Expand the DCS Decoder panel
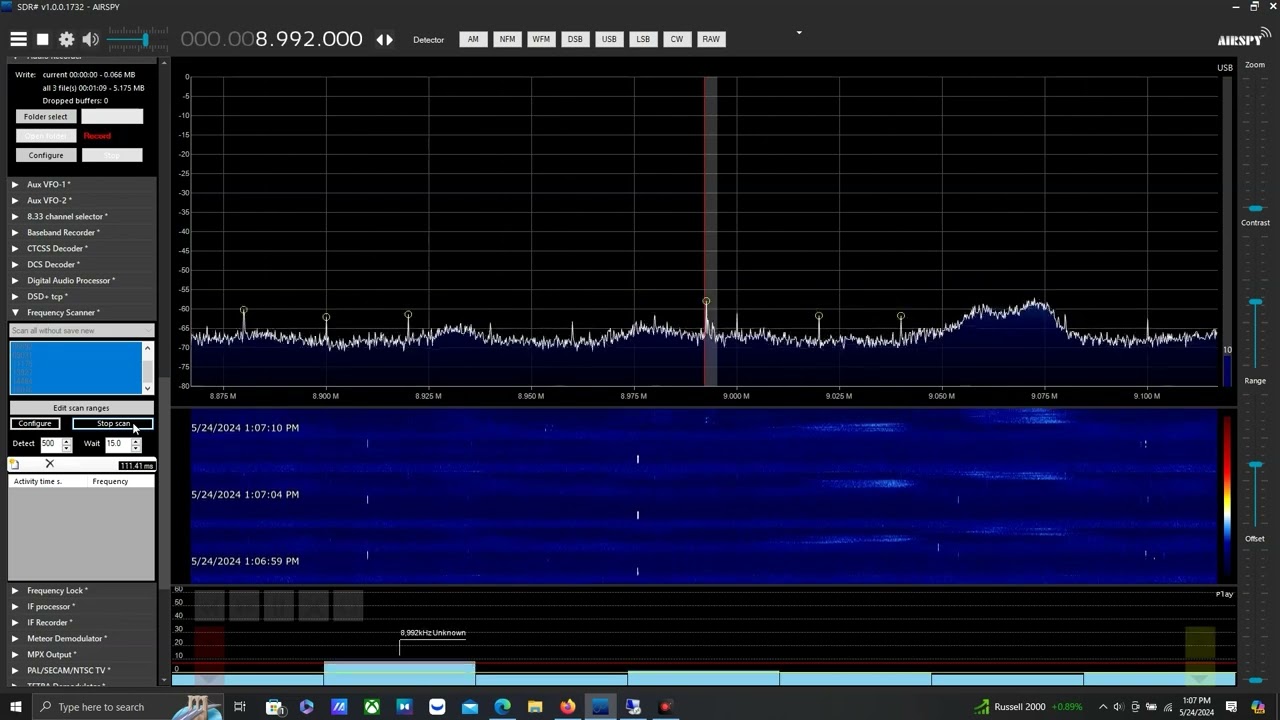Viewport: 1280px width, 720px height. pos(82,264)
